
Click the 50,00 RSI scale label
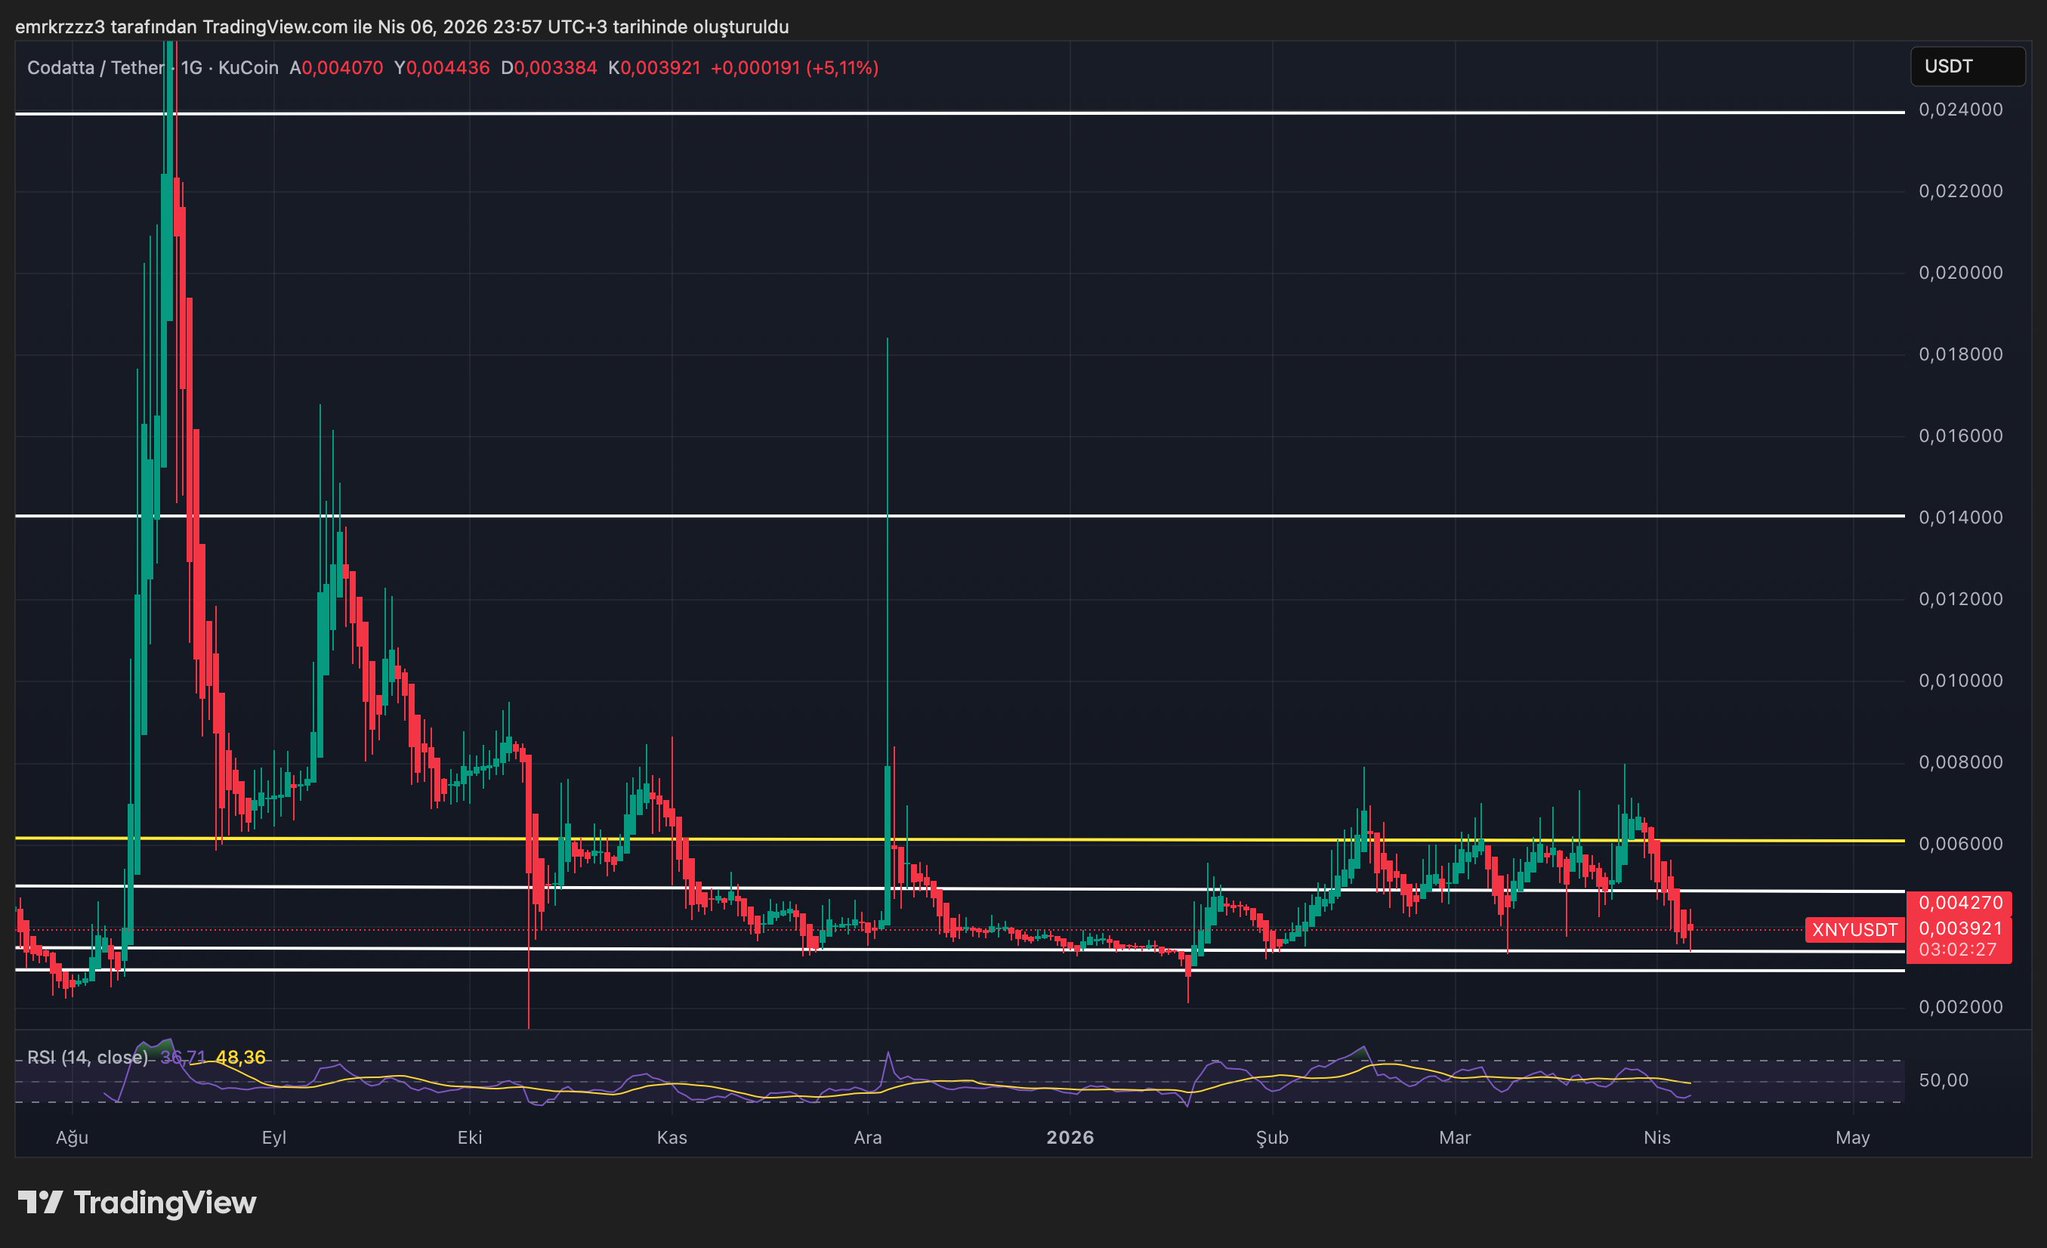click(1944, 1081)
